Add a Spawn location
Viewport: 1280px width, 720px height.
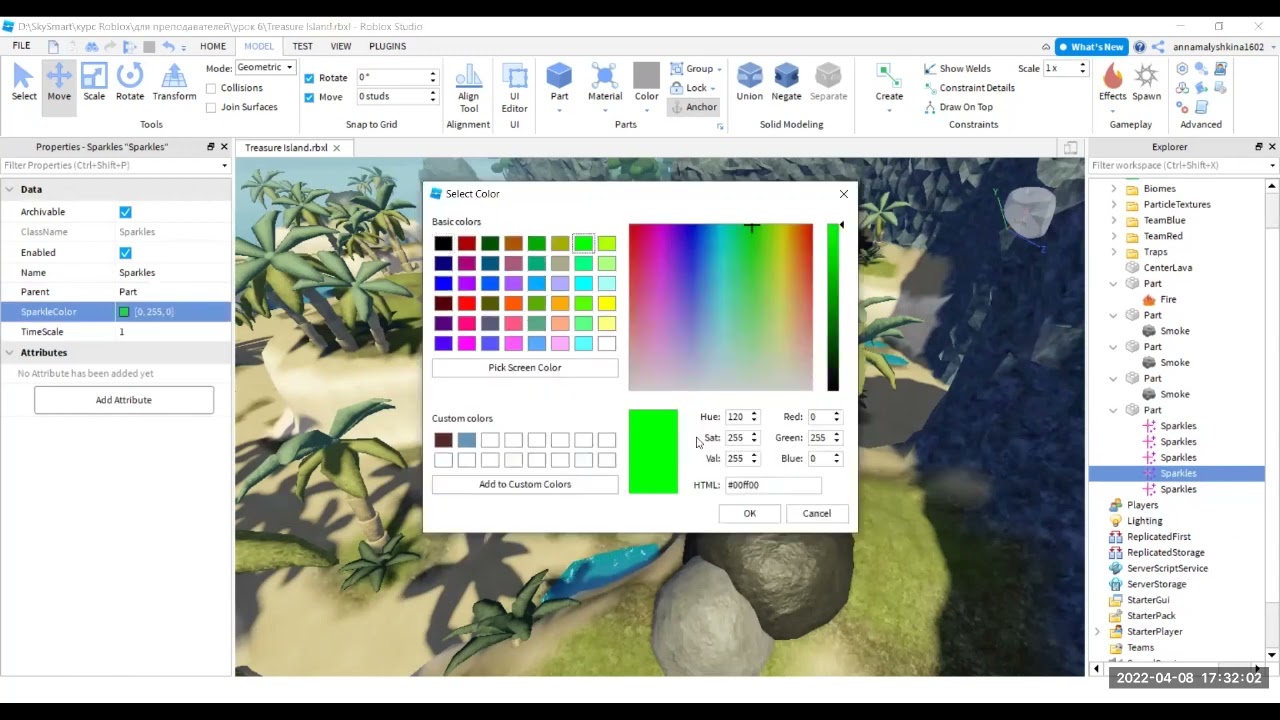[1146, 83]
